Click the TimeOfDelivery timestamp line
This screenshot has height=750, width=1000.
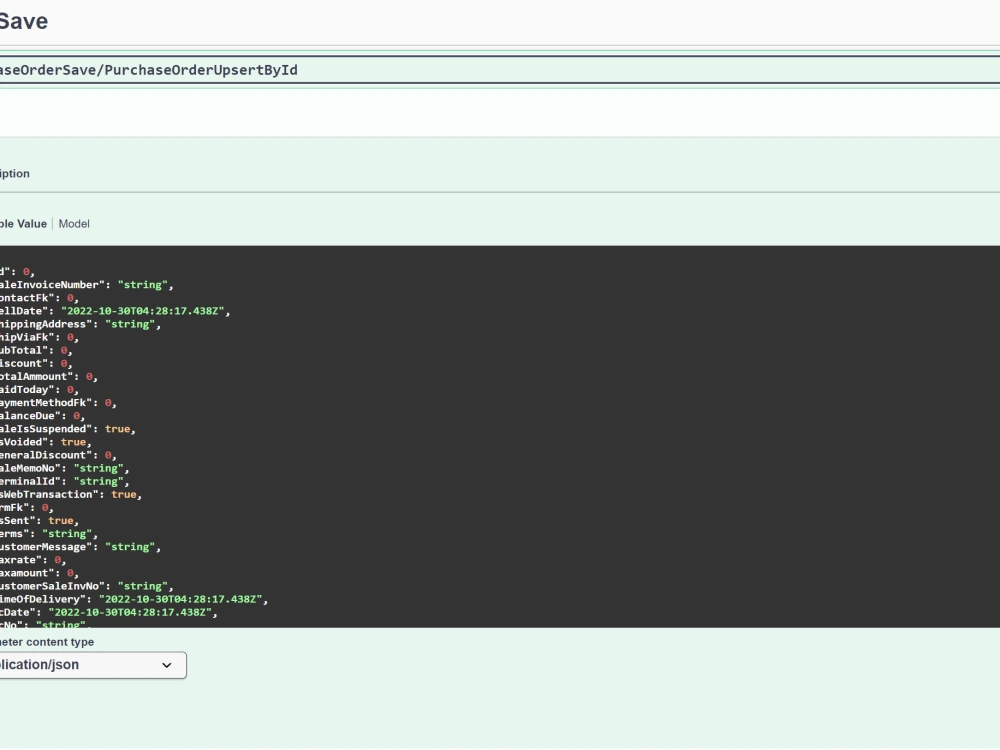(134, 599)
